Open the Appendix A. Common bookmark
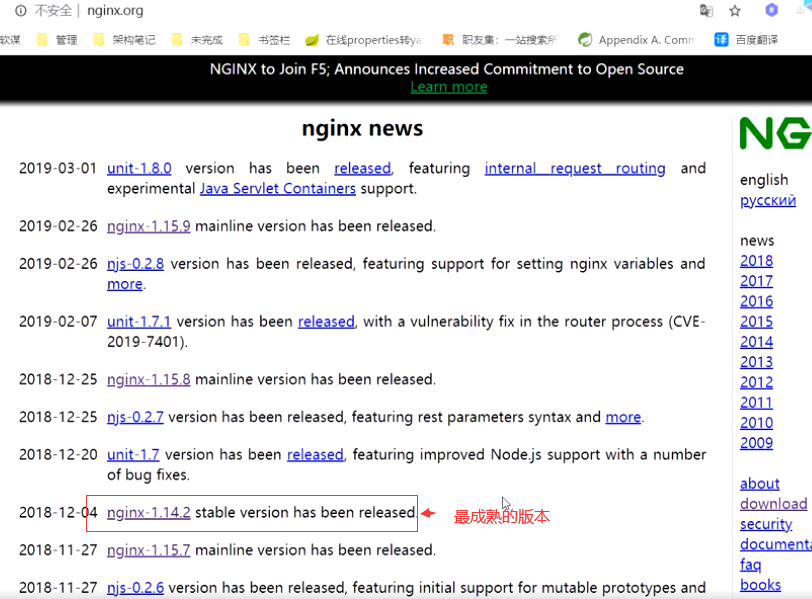The width and height of the screenshot is (812, 599). (x=636, y=40)
